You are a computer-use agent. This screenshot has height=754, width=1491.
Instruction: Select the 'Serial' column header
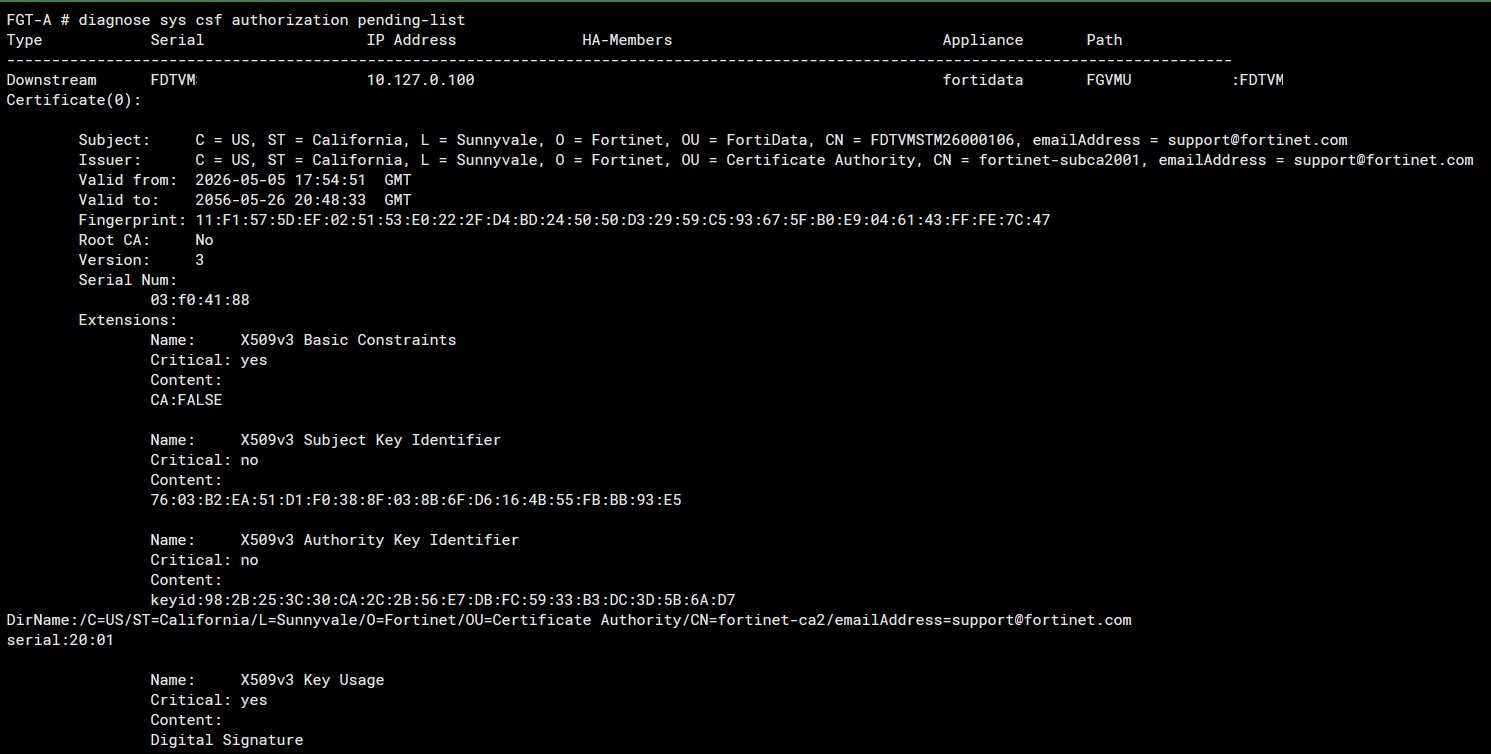[177, 40]
